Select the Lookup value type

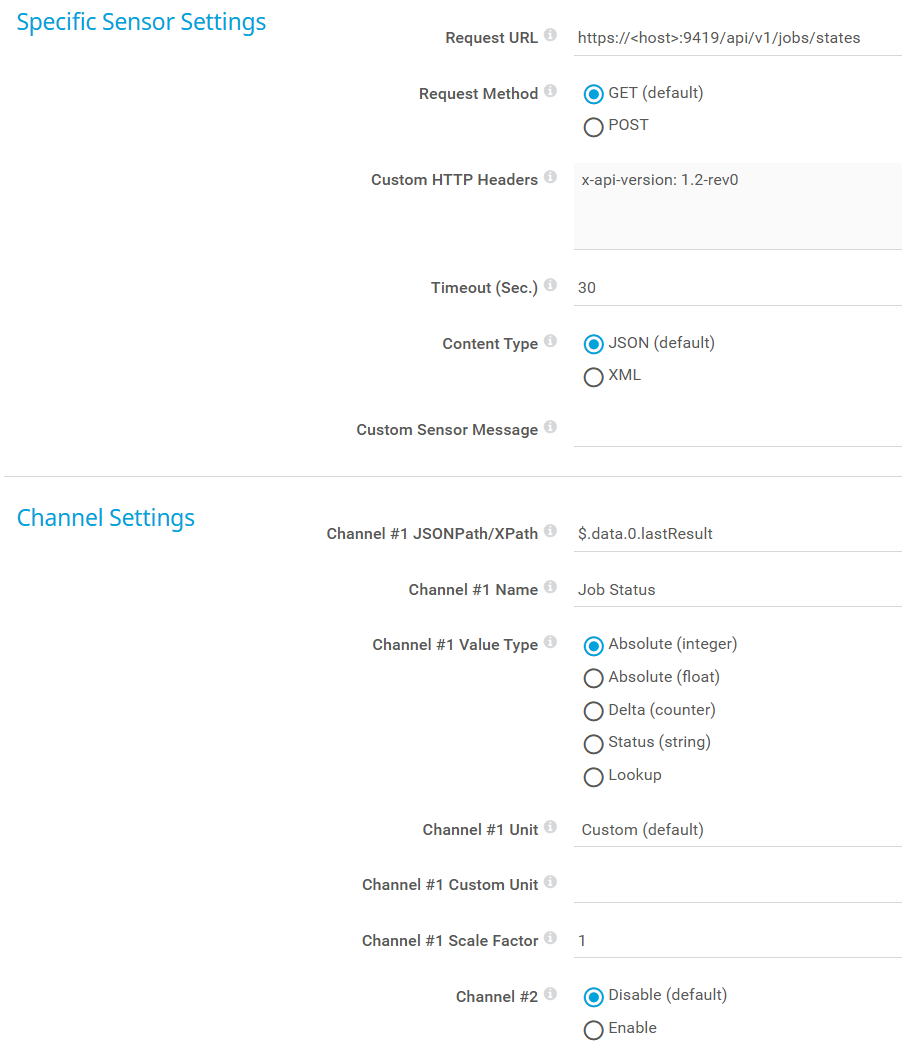593,777
